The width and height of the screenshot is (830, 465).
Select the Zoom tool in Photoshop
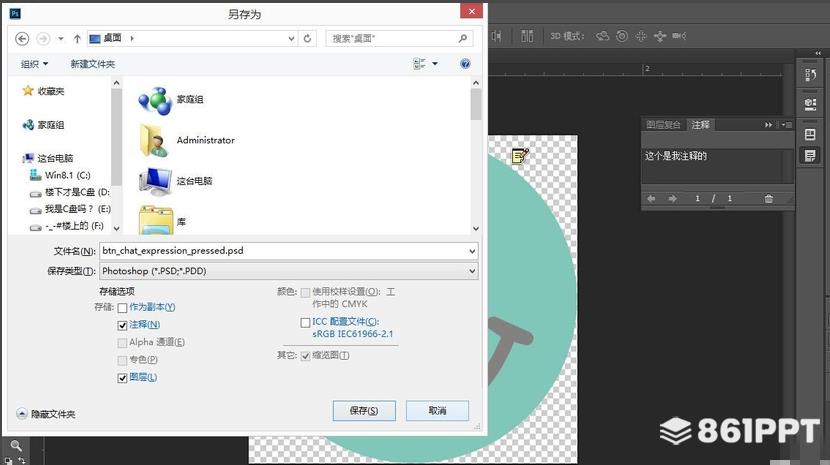(x=16, y=446)
